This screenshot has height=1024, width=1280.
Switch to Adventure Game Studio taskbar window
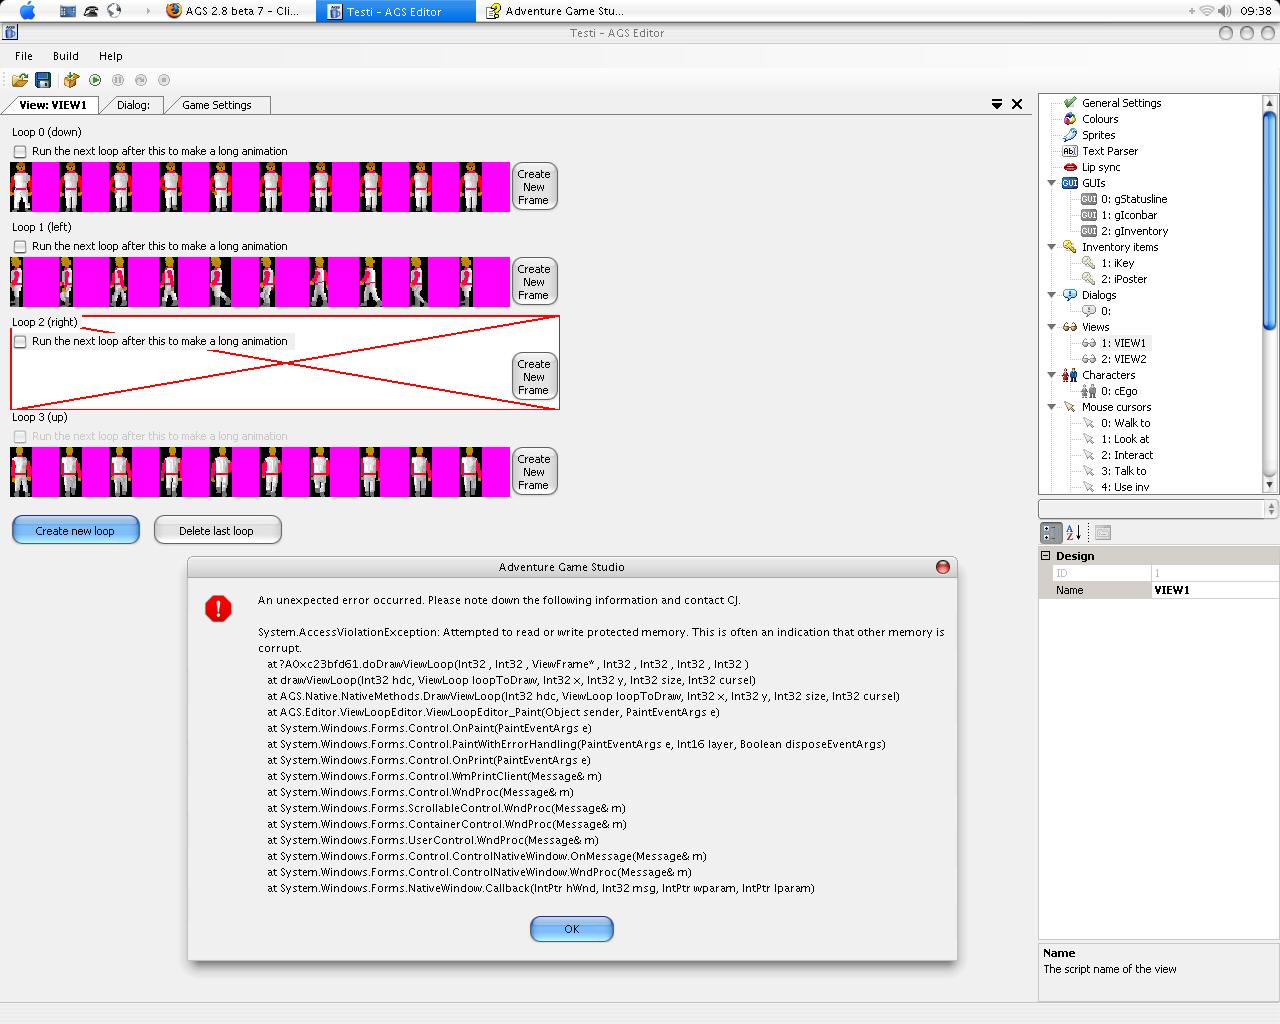click(555, 11)
